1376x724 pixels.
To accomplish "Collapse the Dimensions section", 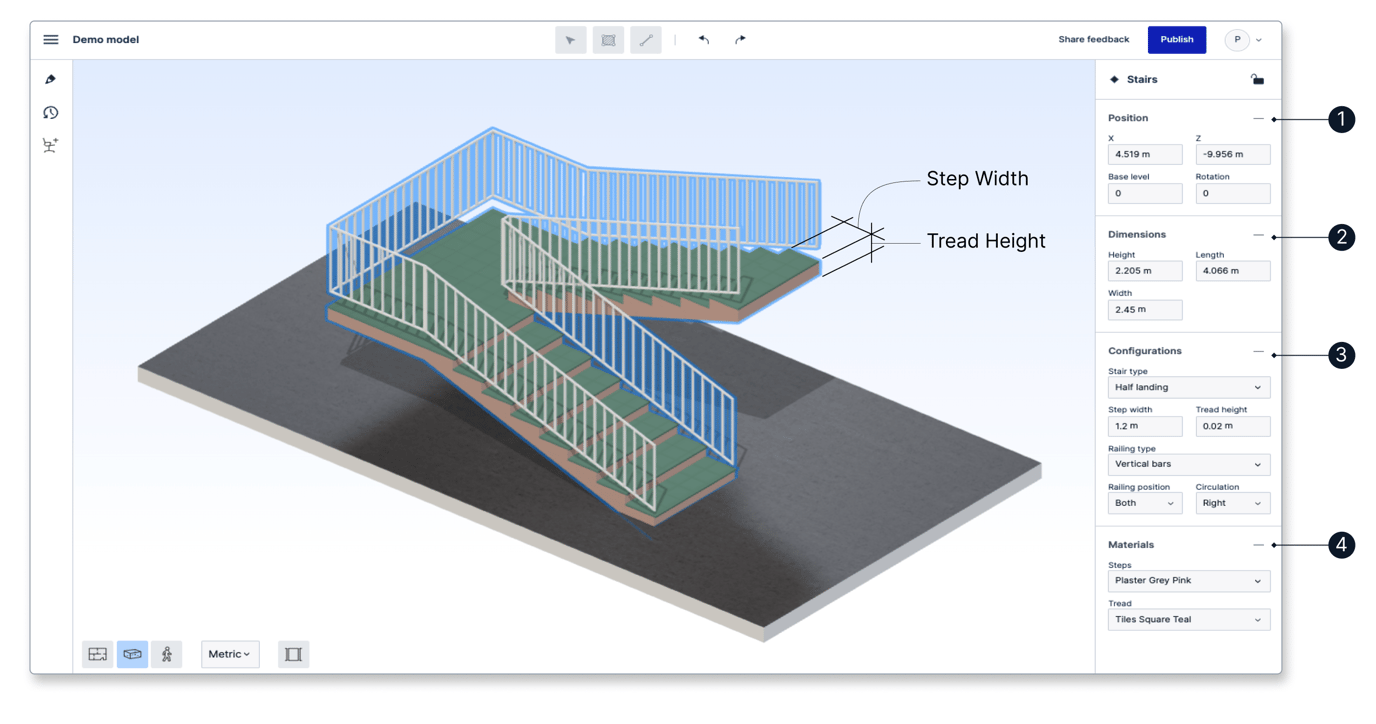I will click(1258, 235).
